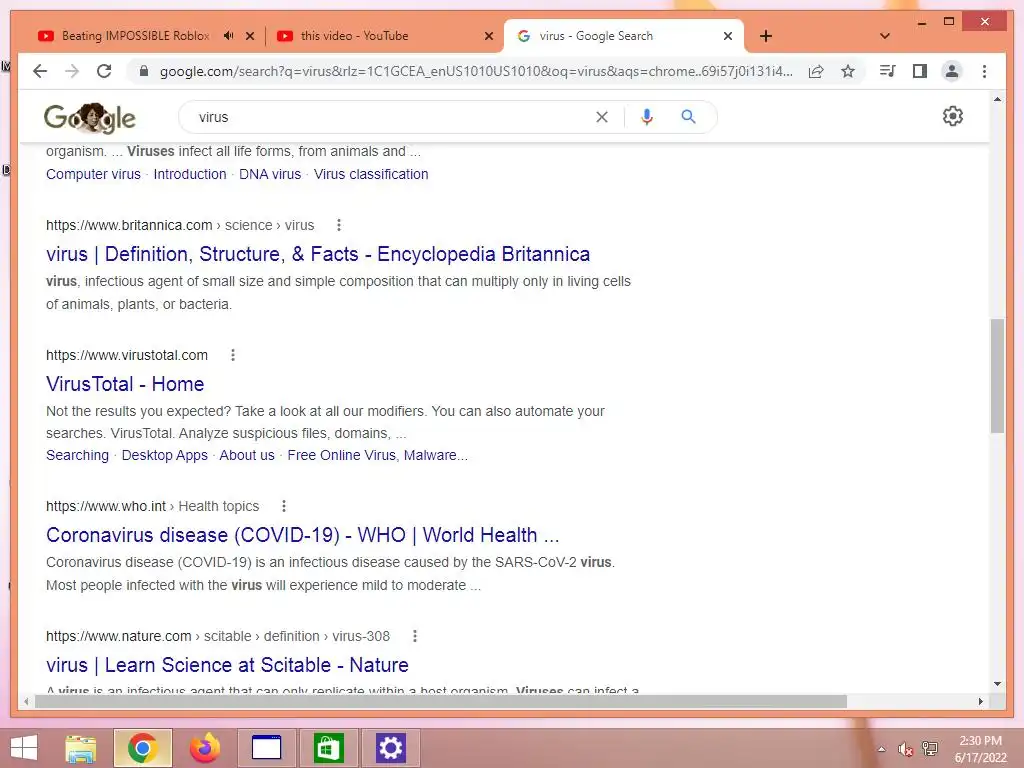Open the Virus classification sublink
This screenshot has width=1024, height=768.
pos(371,174)
